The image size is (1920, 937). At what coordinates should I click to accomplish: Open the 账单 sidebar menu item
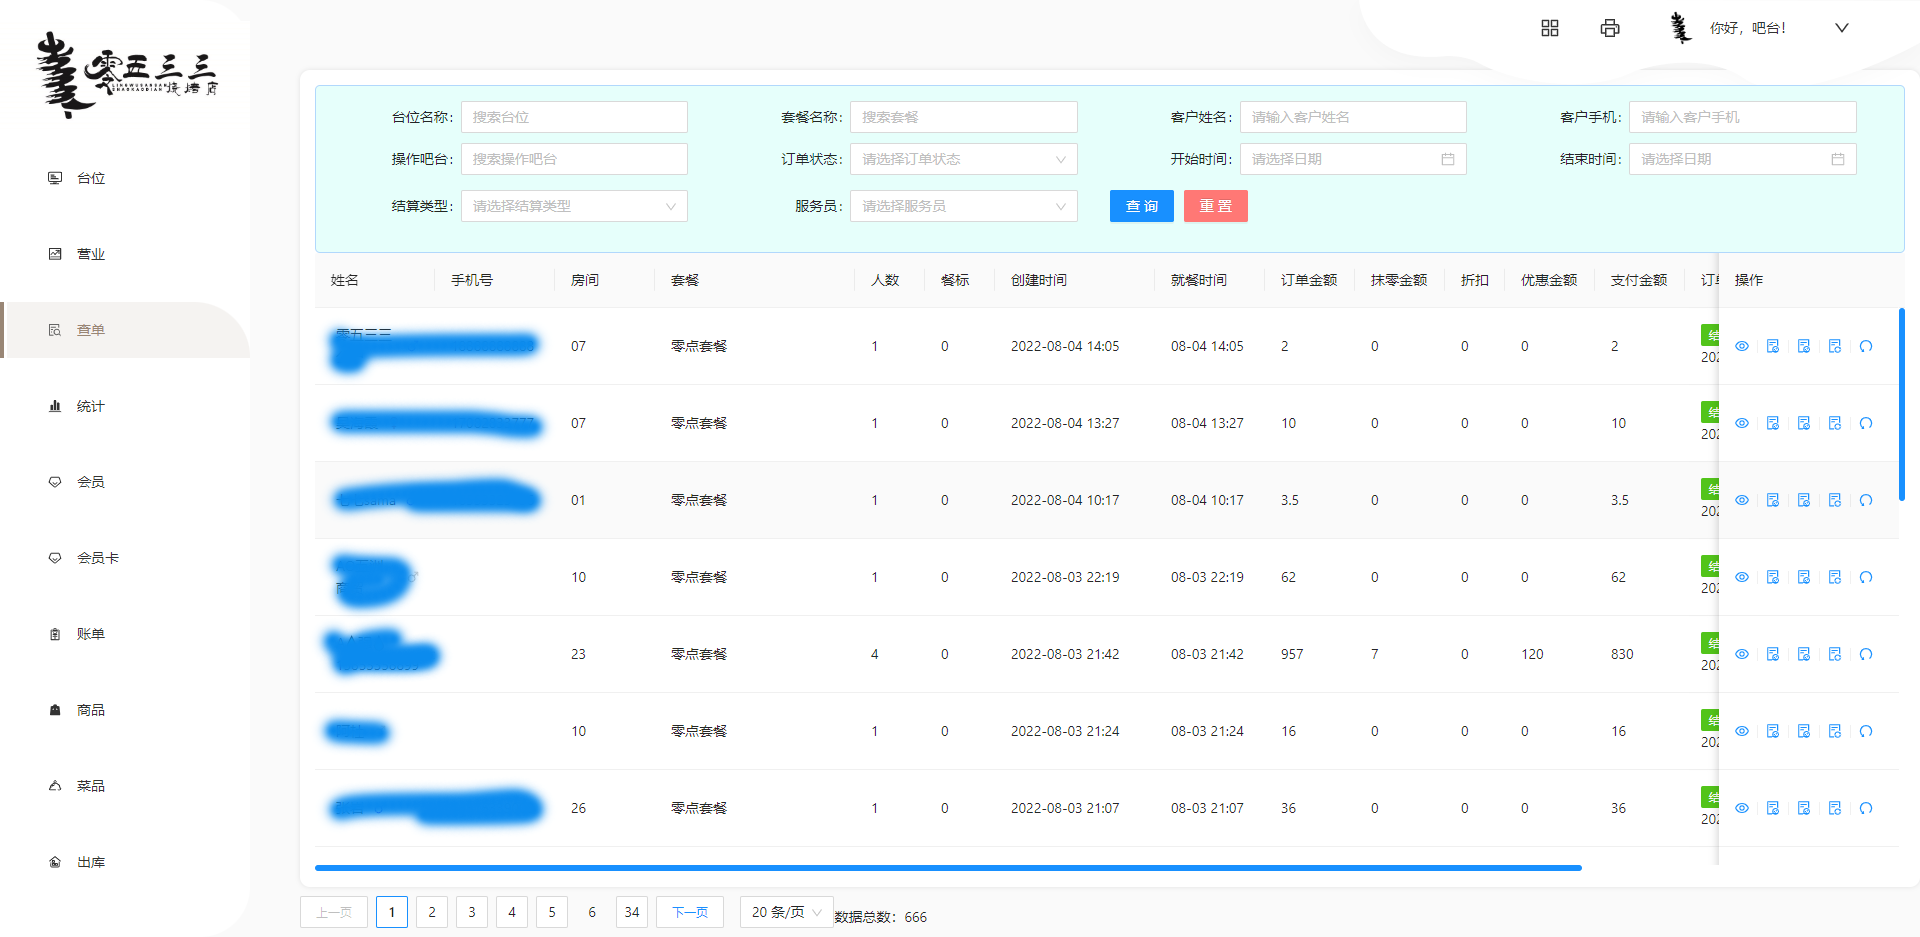pyautogui.click(x=90, y=634)
